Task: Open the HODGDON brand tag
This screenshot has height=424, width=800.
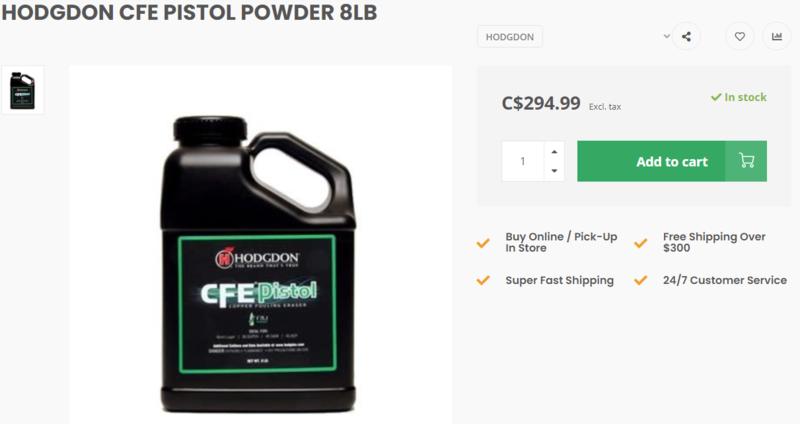Action: (x=510, y=37)
